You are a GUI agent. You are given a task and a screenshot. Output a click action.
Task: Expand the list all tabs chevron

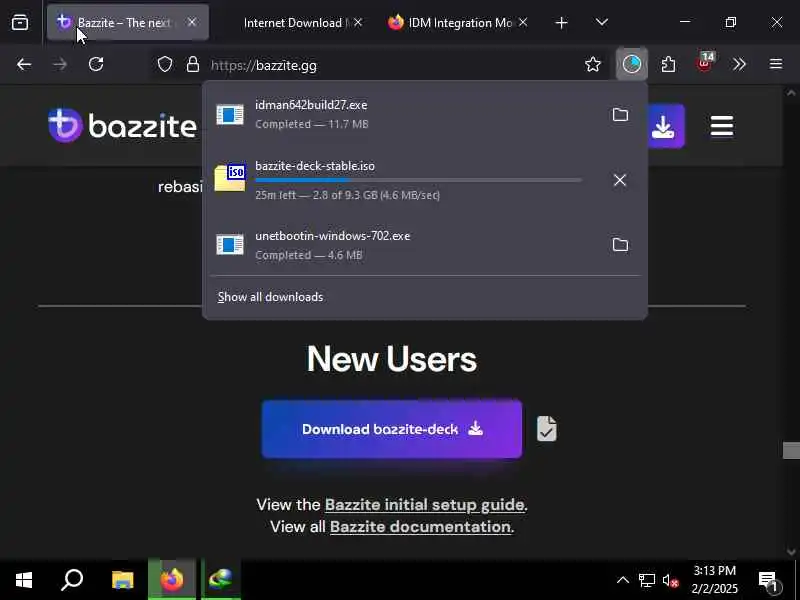[x=602, y=22]
